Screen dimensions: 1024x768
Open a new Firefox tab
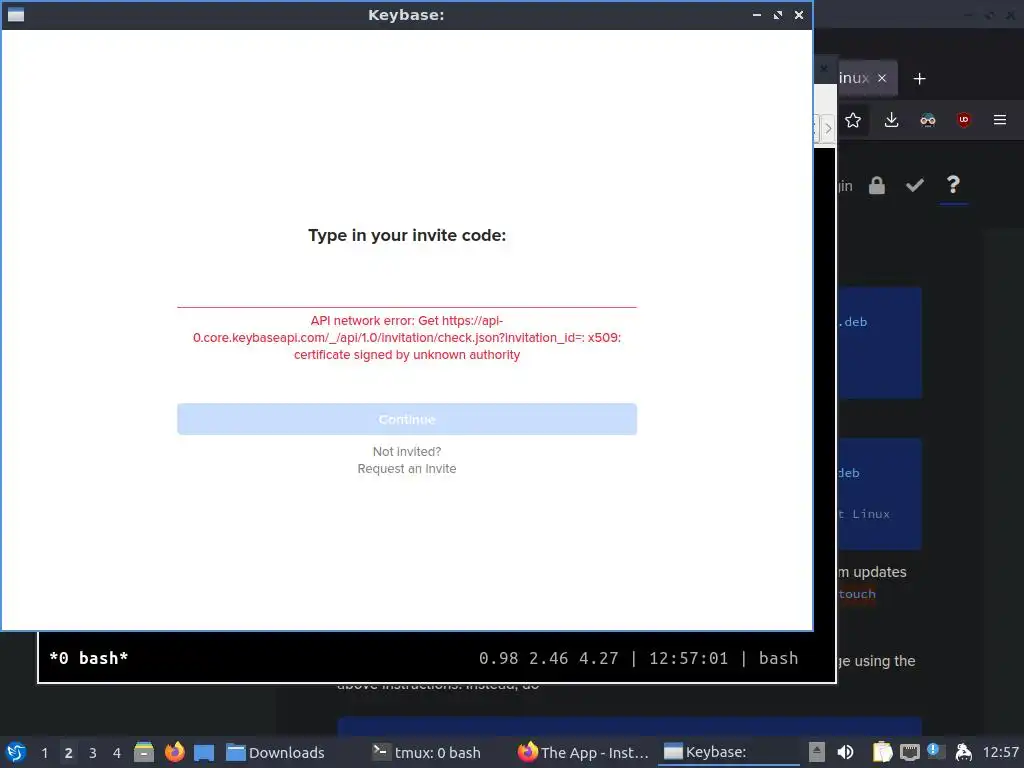click(920, 78)
